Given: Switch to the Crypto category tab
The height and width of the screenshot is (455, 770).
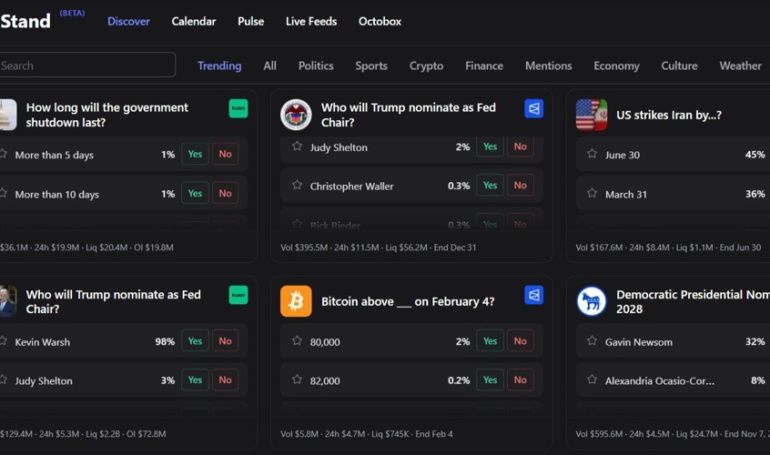Looking at the screenshot, I should (x=426, y=66).
